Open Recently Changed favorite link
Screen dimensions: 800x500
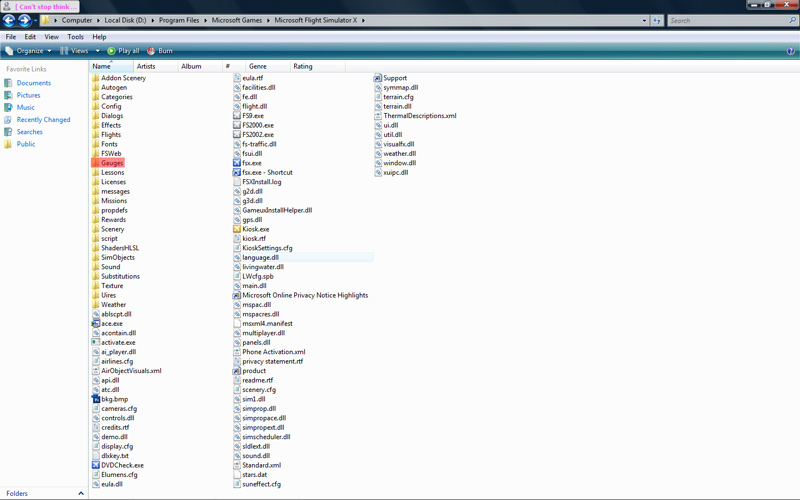point(43,120)
